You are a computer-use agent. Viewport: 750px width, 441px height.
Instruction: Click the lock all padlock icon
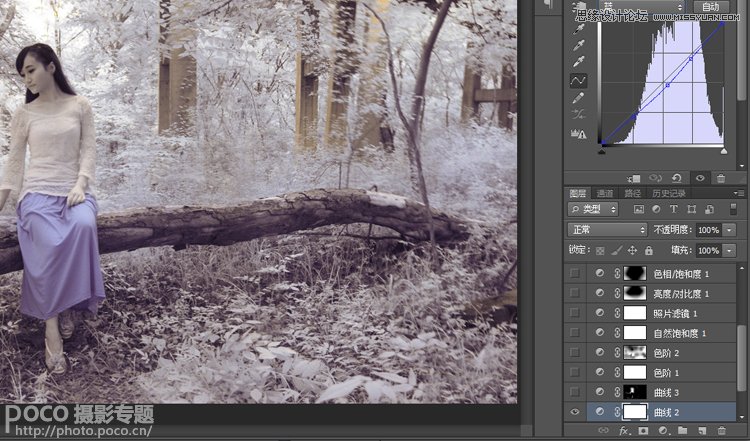[x=648, y=250]
